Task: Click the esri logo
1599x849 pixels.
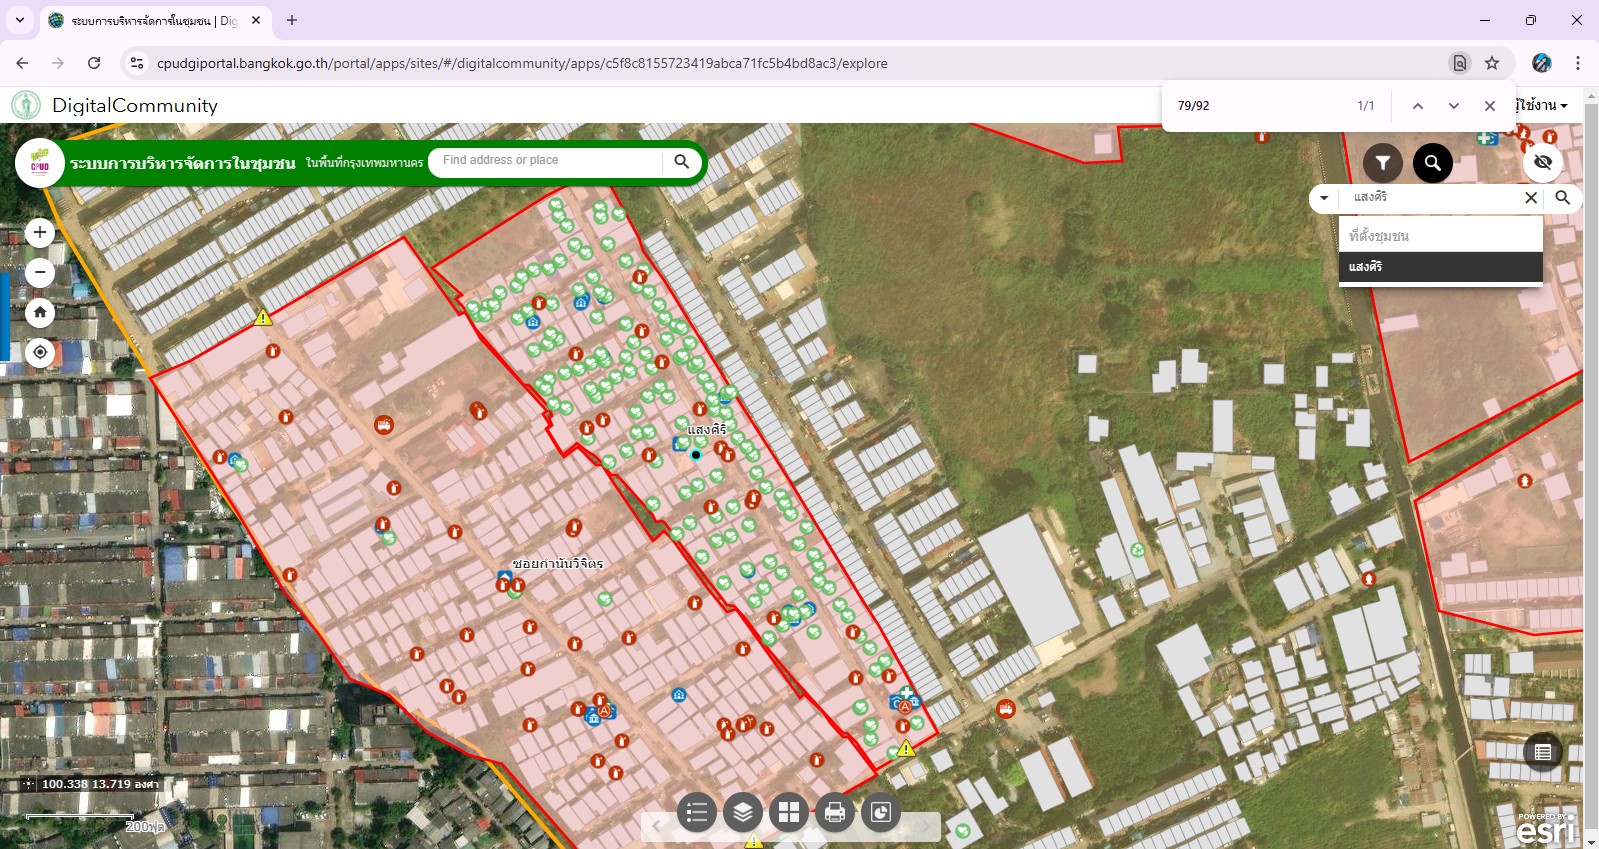Action: (1546, 828)
